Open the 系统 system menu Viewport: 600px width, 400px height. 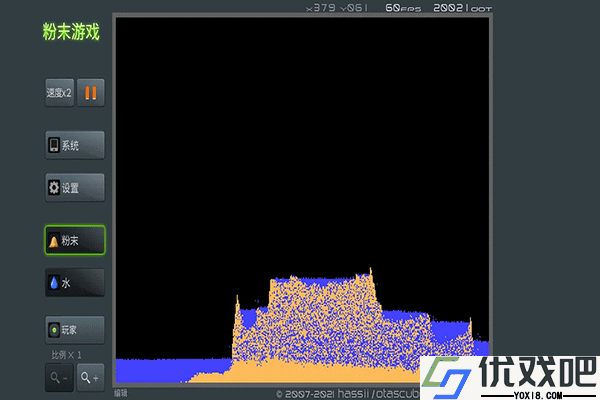tap(75, 145)
